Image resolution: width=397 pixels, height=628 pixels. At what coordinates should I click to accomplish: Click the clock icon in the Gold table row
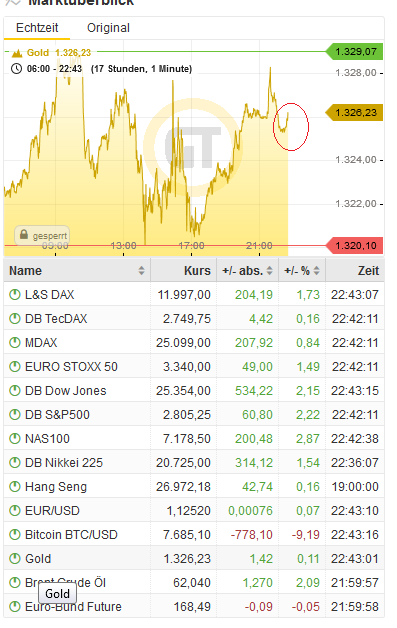click(x=15, y=559)
